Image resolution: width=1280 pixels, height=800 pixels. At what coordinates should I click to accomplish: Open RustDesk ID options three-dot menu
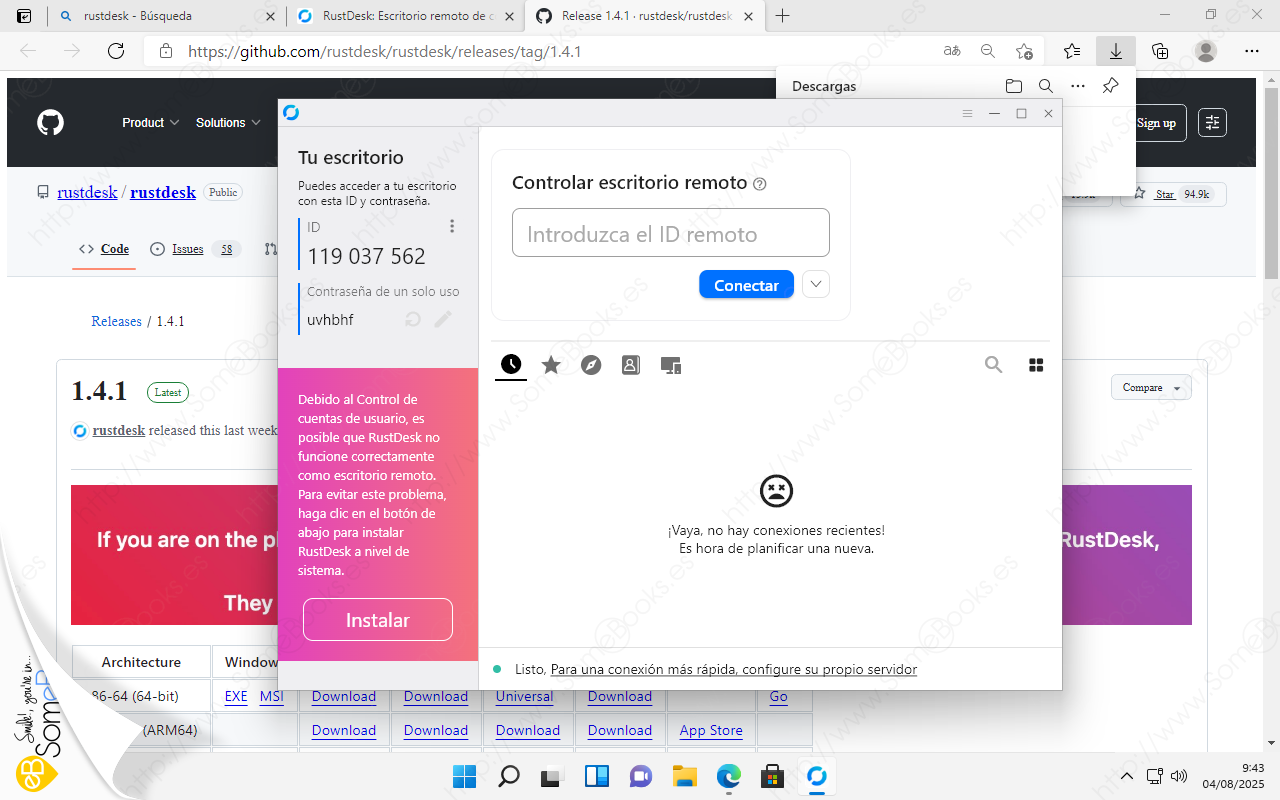tap(452, 227)
